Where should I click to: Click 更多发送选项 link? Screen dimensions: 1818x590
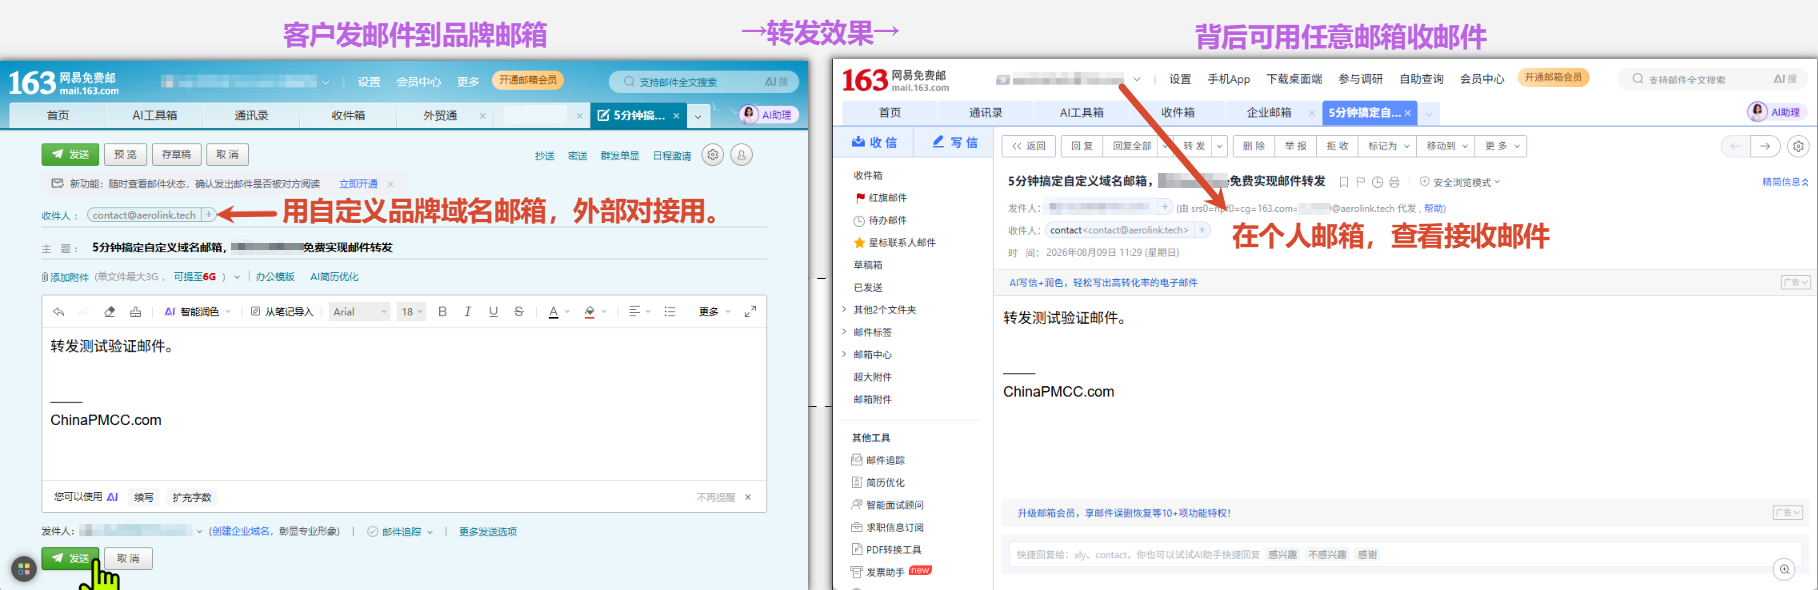(x=488, y=532)
